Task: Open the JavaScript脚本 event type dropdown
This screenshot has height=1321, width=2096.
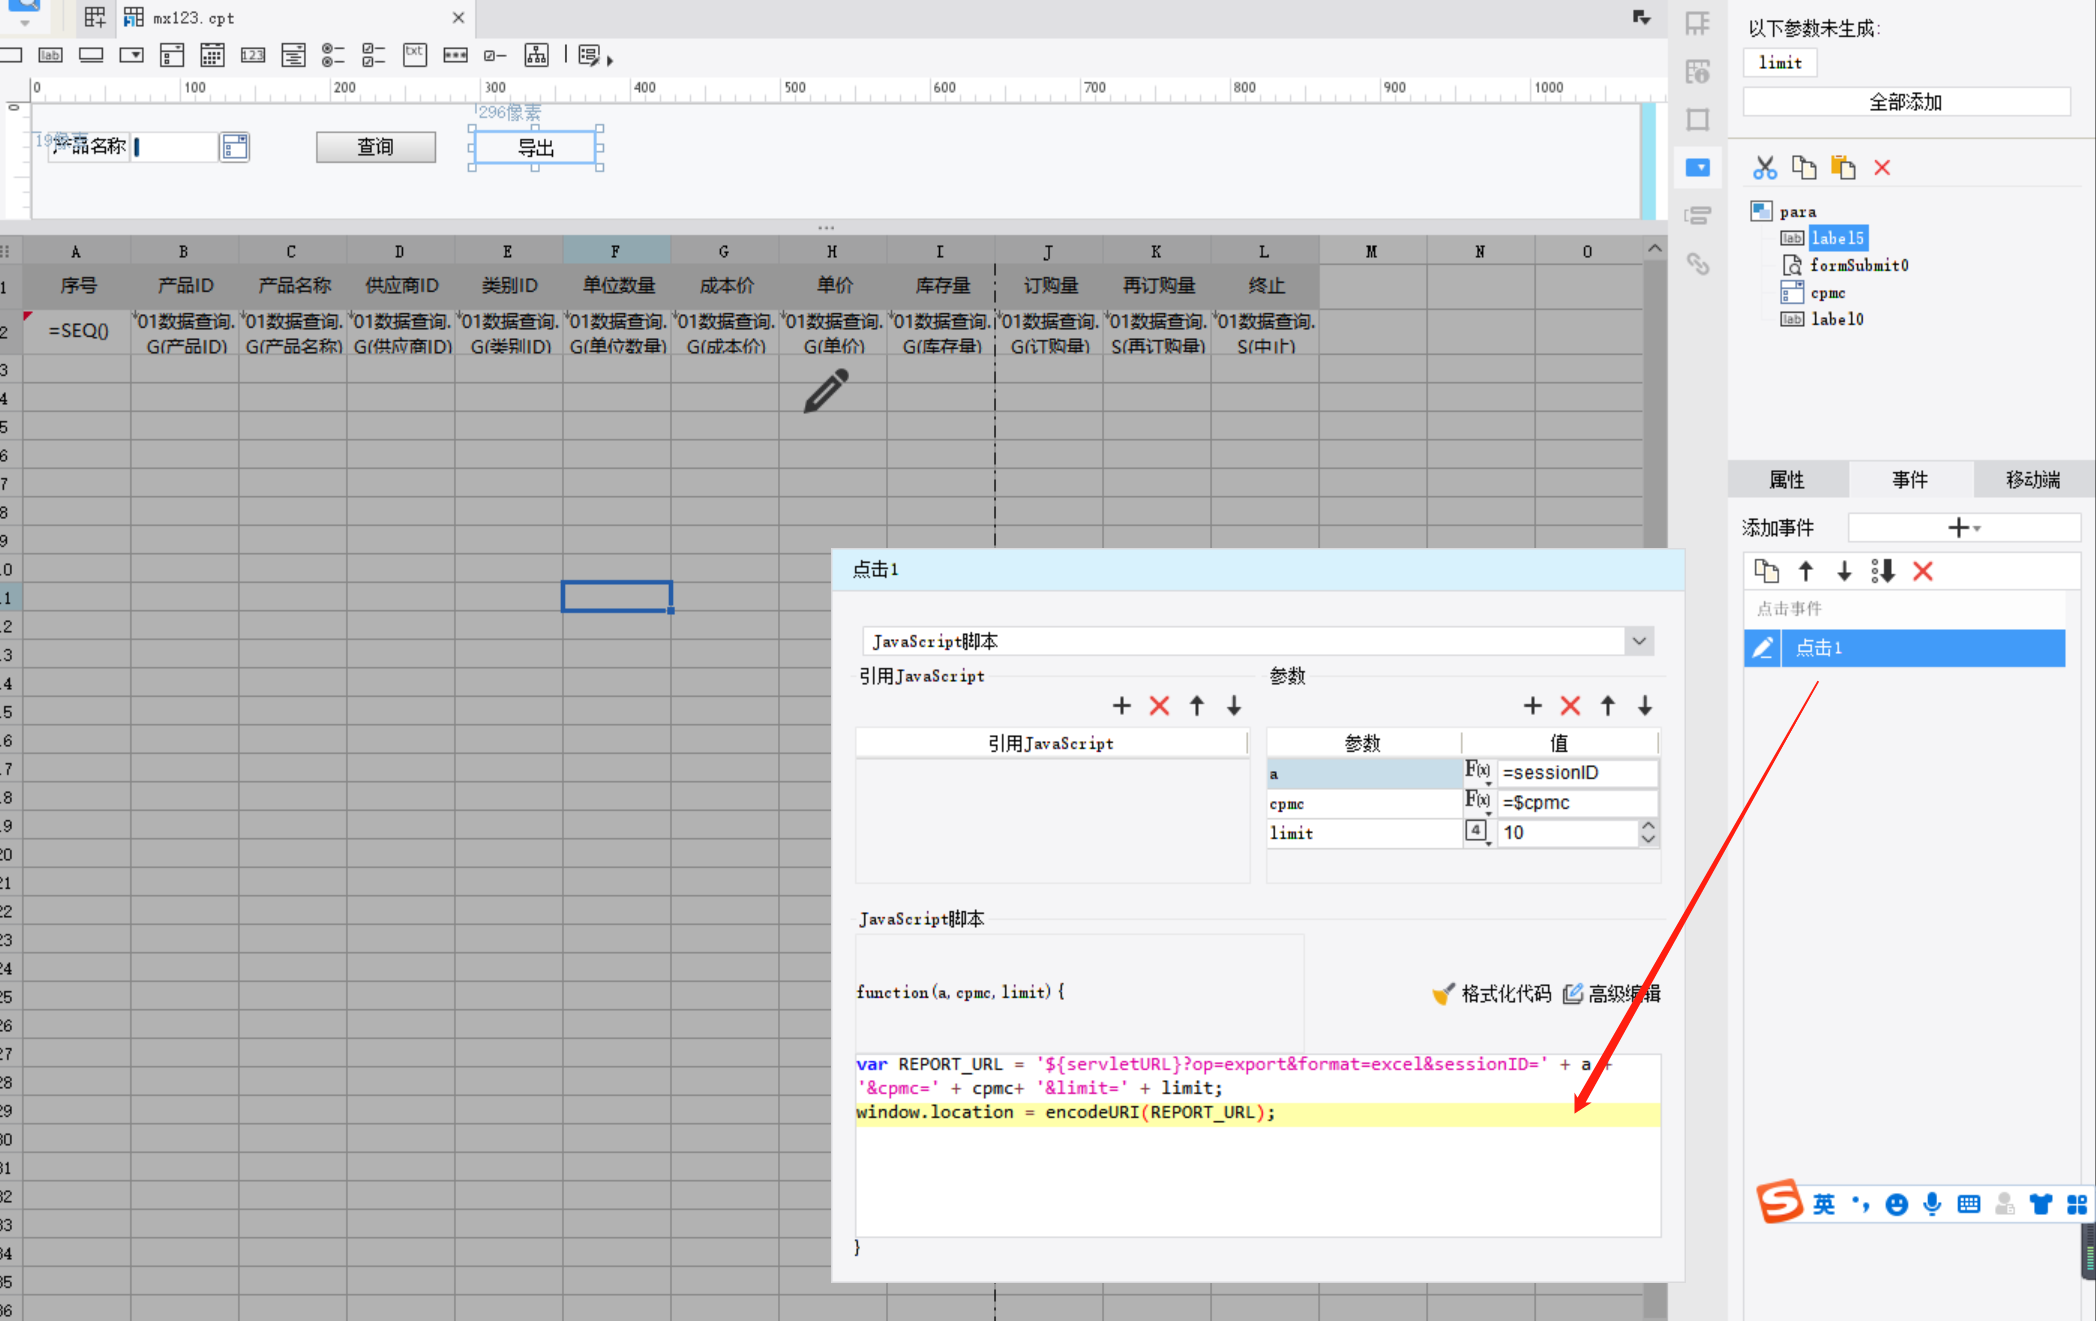Action: (1639, 641)
